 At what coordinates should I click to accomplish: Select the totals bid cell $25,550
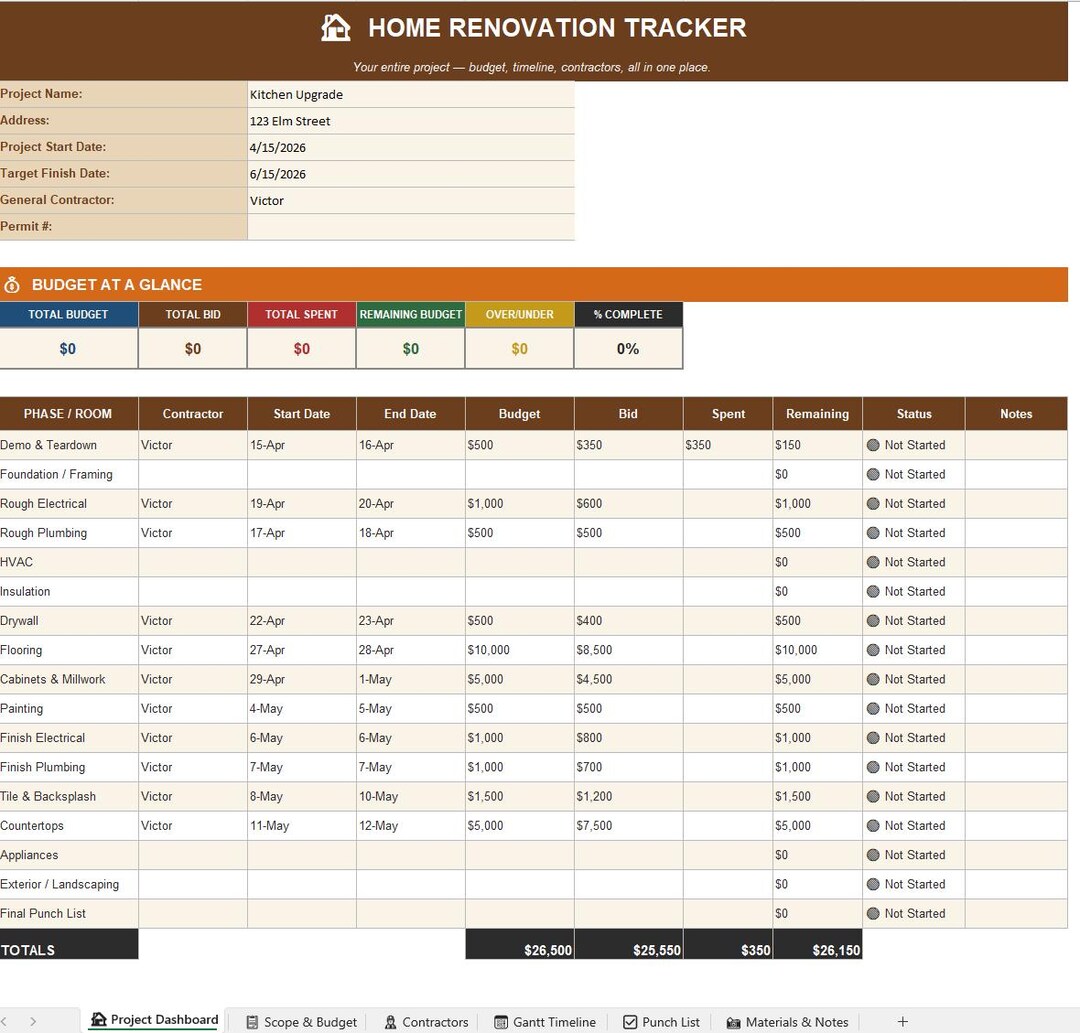[x=628, y=944]
